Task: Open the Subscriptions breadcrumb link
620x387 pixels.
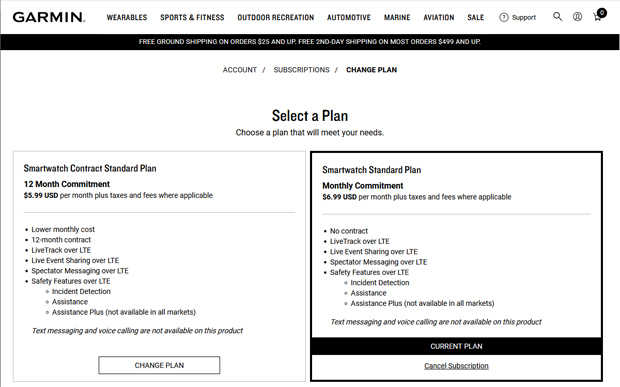Action: 301,70
